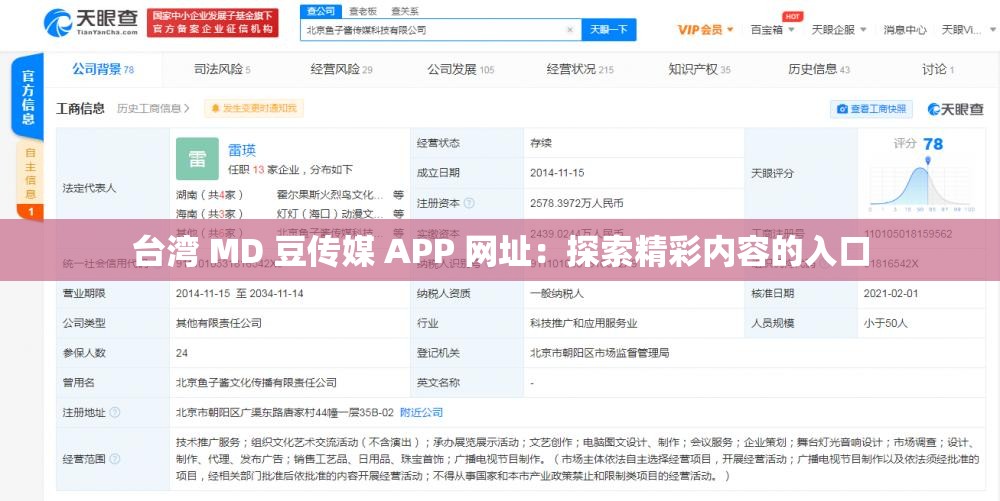Open the 知识产权 tab

coord(699,69)
